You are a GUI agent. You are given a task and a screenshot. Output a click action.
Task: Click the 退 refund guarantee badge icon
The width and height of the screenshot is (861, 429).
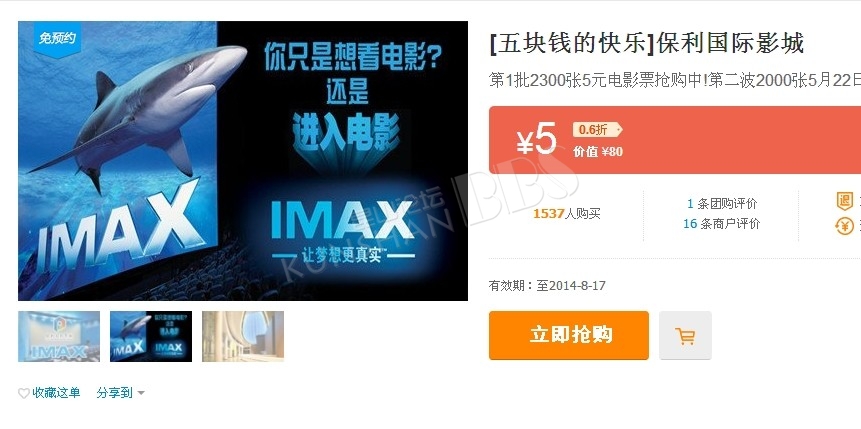(x=845, y=201)
